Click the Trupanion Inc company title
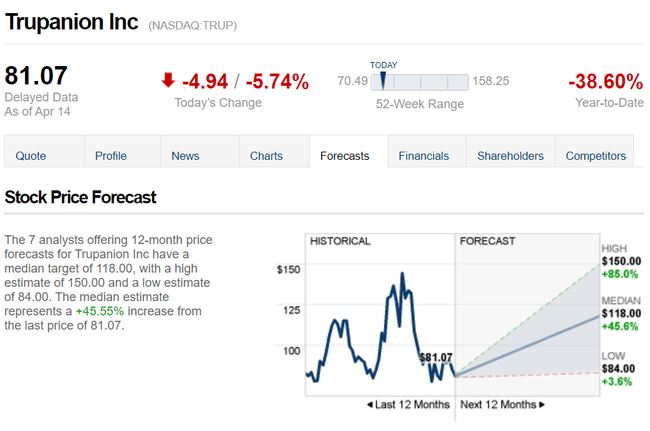650x431 pixels. click(x=72, y=22)
